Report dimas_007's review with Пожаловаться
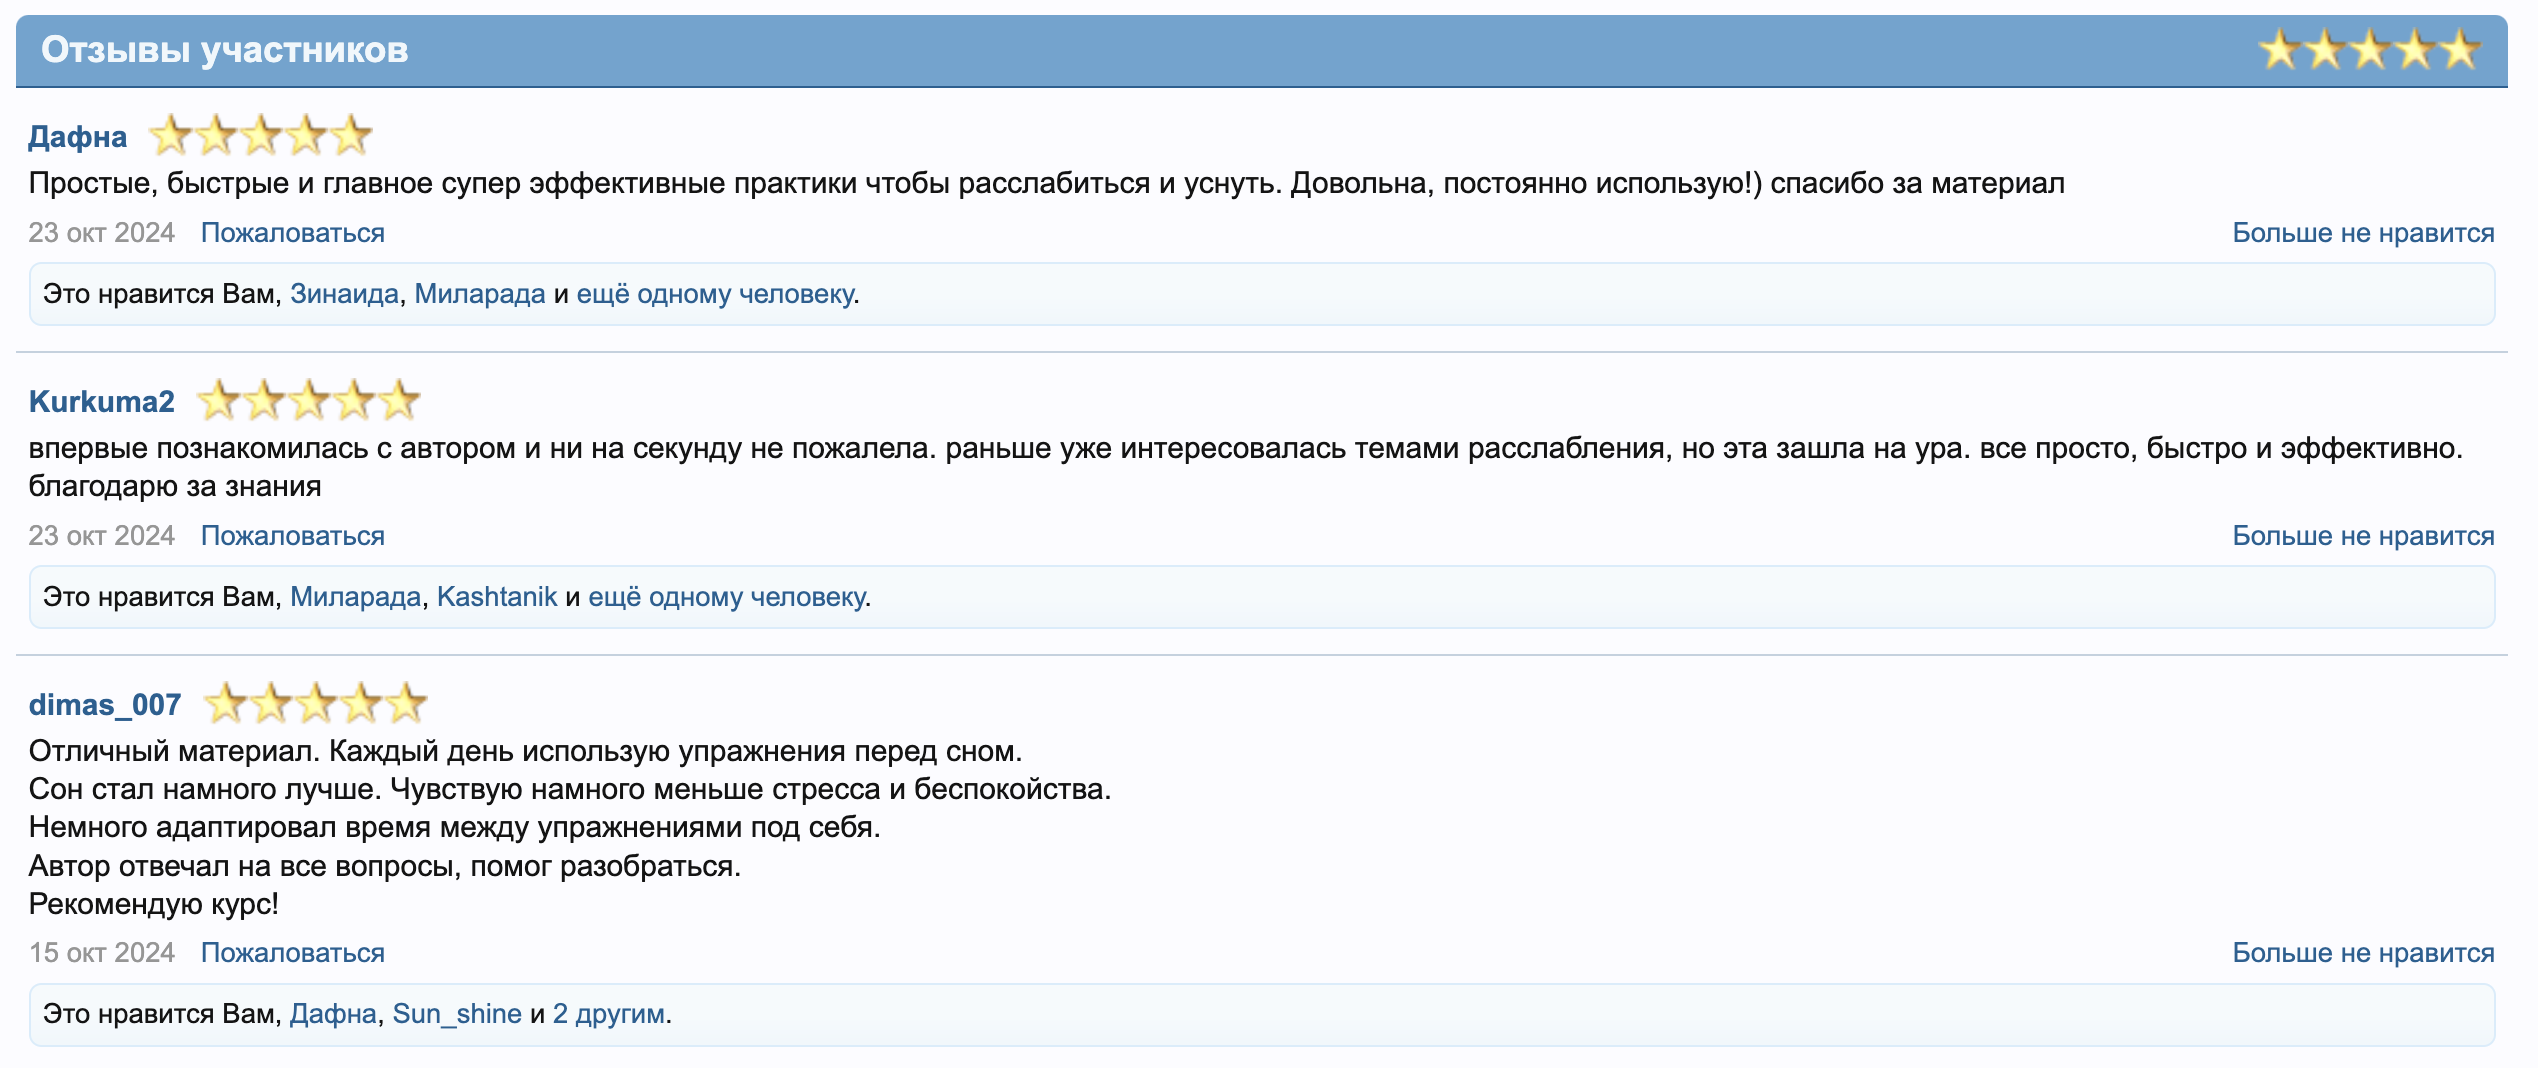2538x1068 pixels. point(292,953)
